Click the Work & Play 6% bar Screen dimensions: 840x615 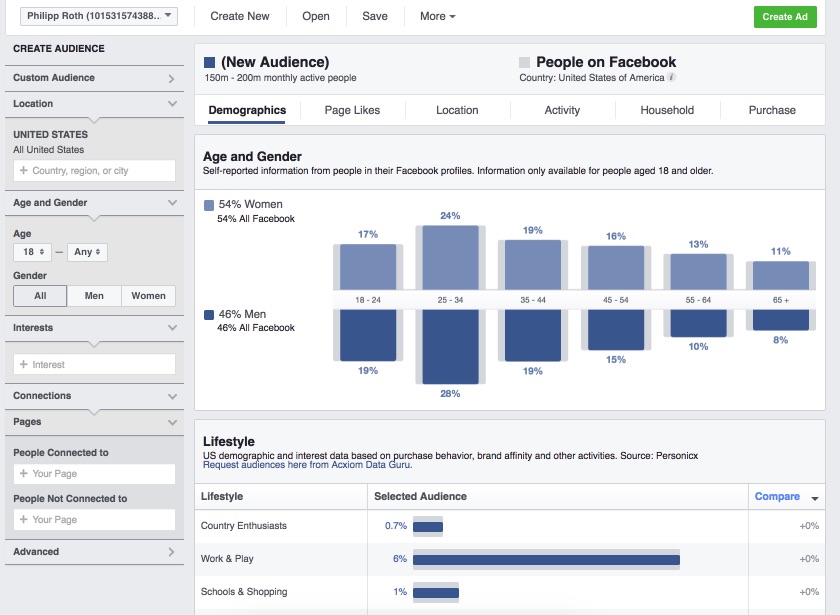click(546, 560)
